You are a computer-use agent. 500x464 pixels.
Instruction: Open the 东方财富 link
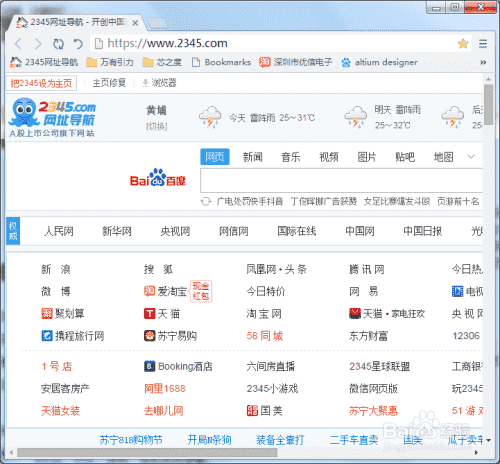pyautogui.click(x=368, y=336)
